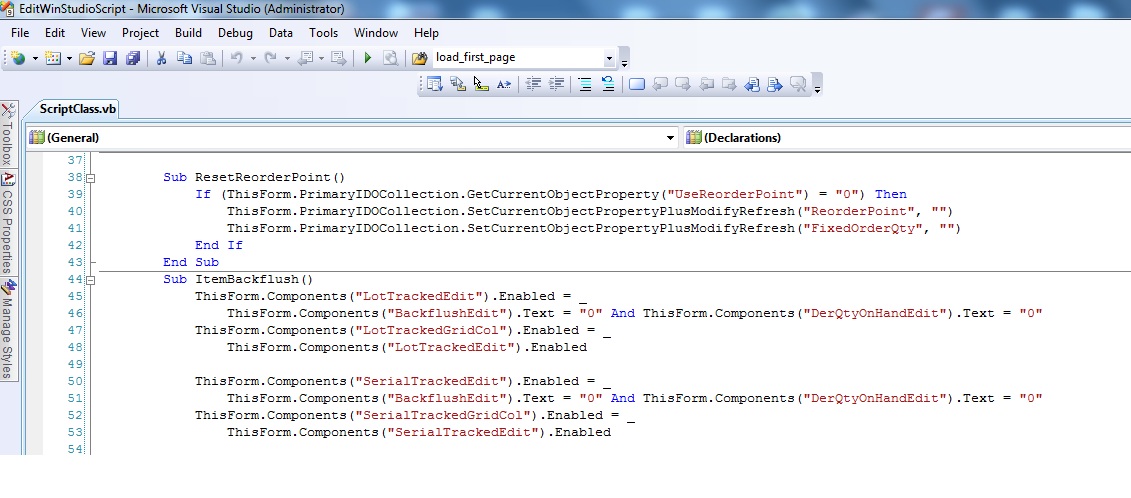Go to the next bookmark icon

[x=682, y=84]
